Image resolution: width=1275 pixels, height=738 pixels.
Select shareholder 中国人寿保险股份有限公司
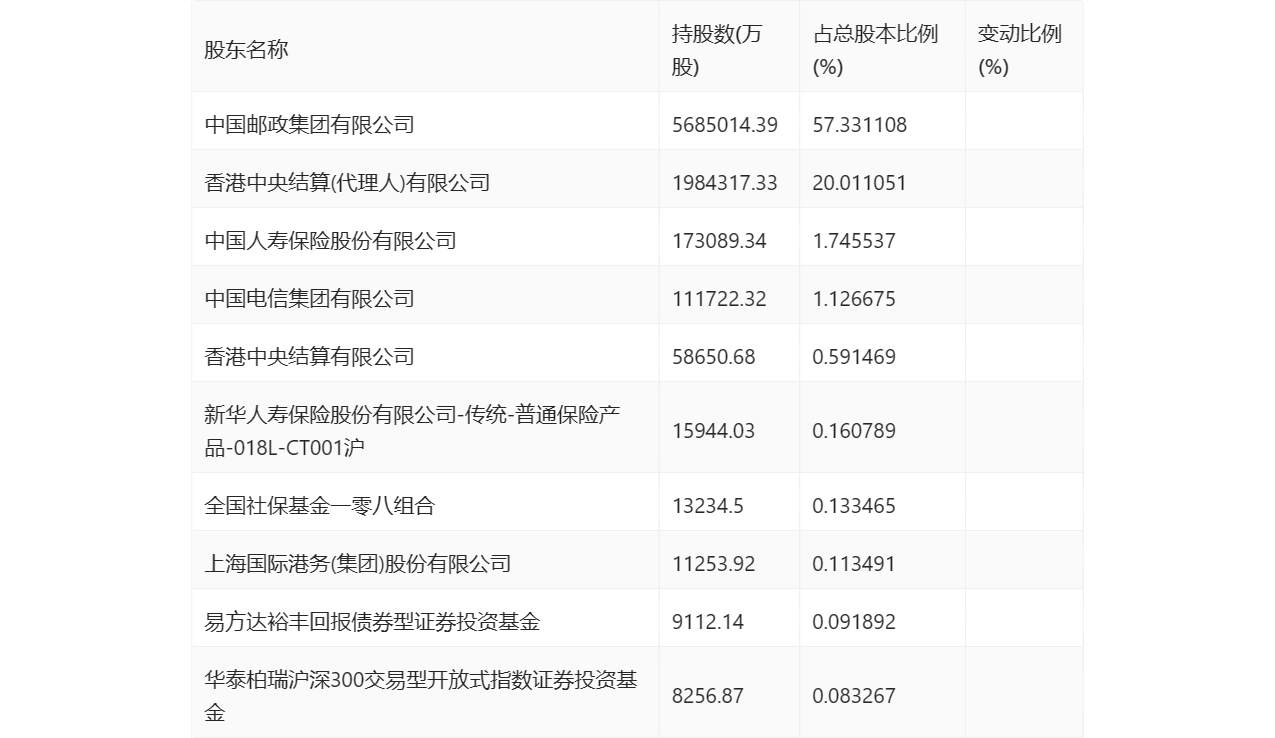pyautogui.click(x=330, y=241)
